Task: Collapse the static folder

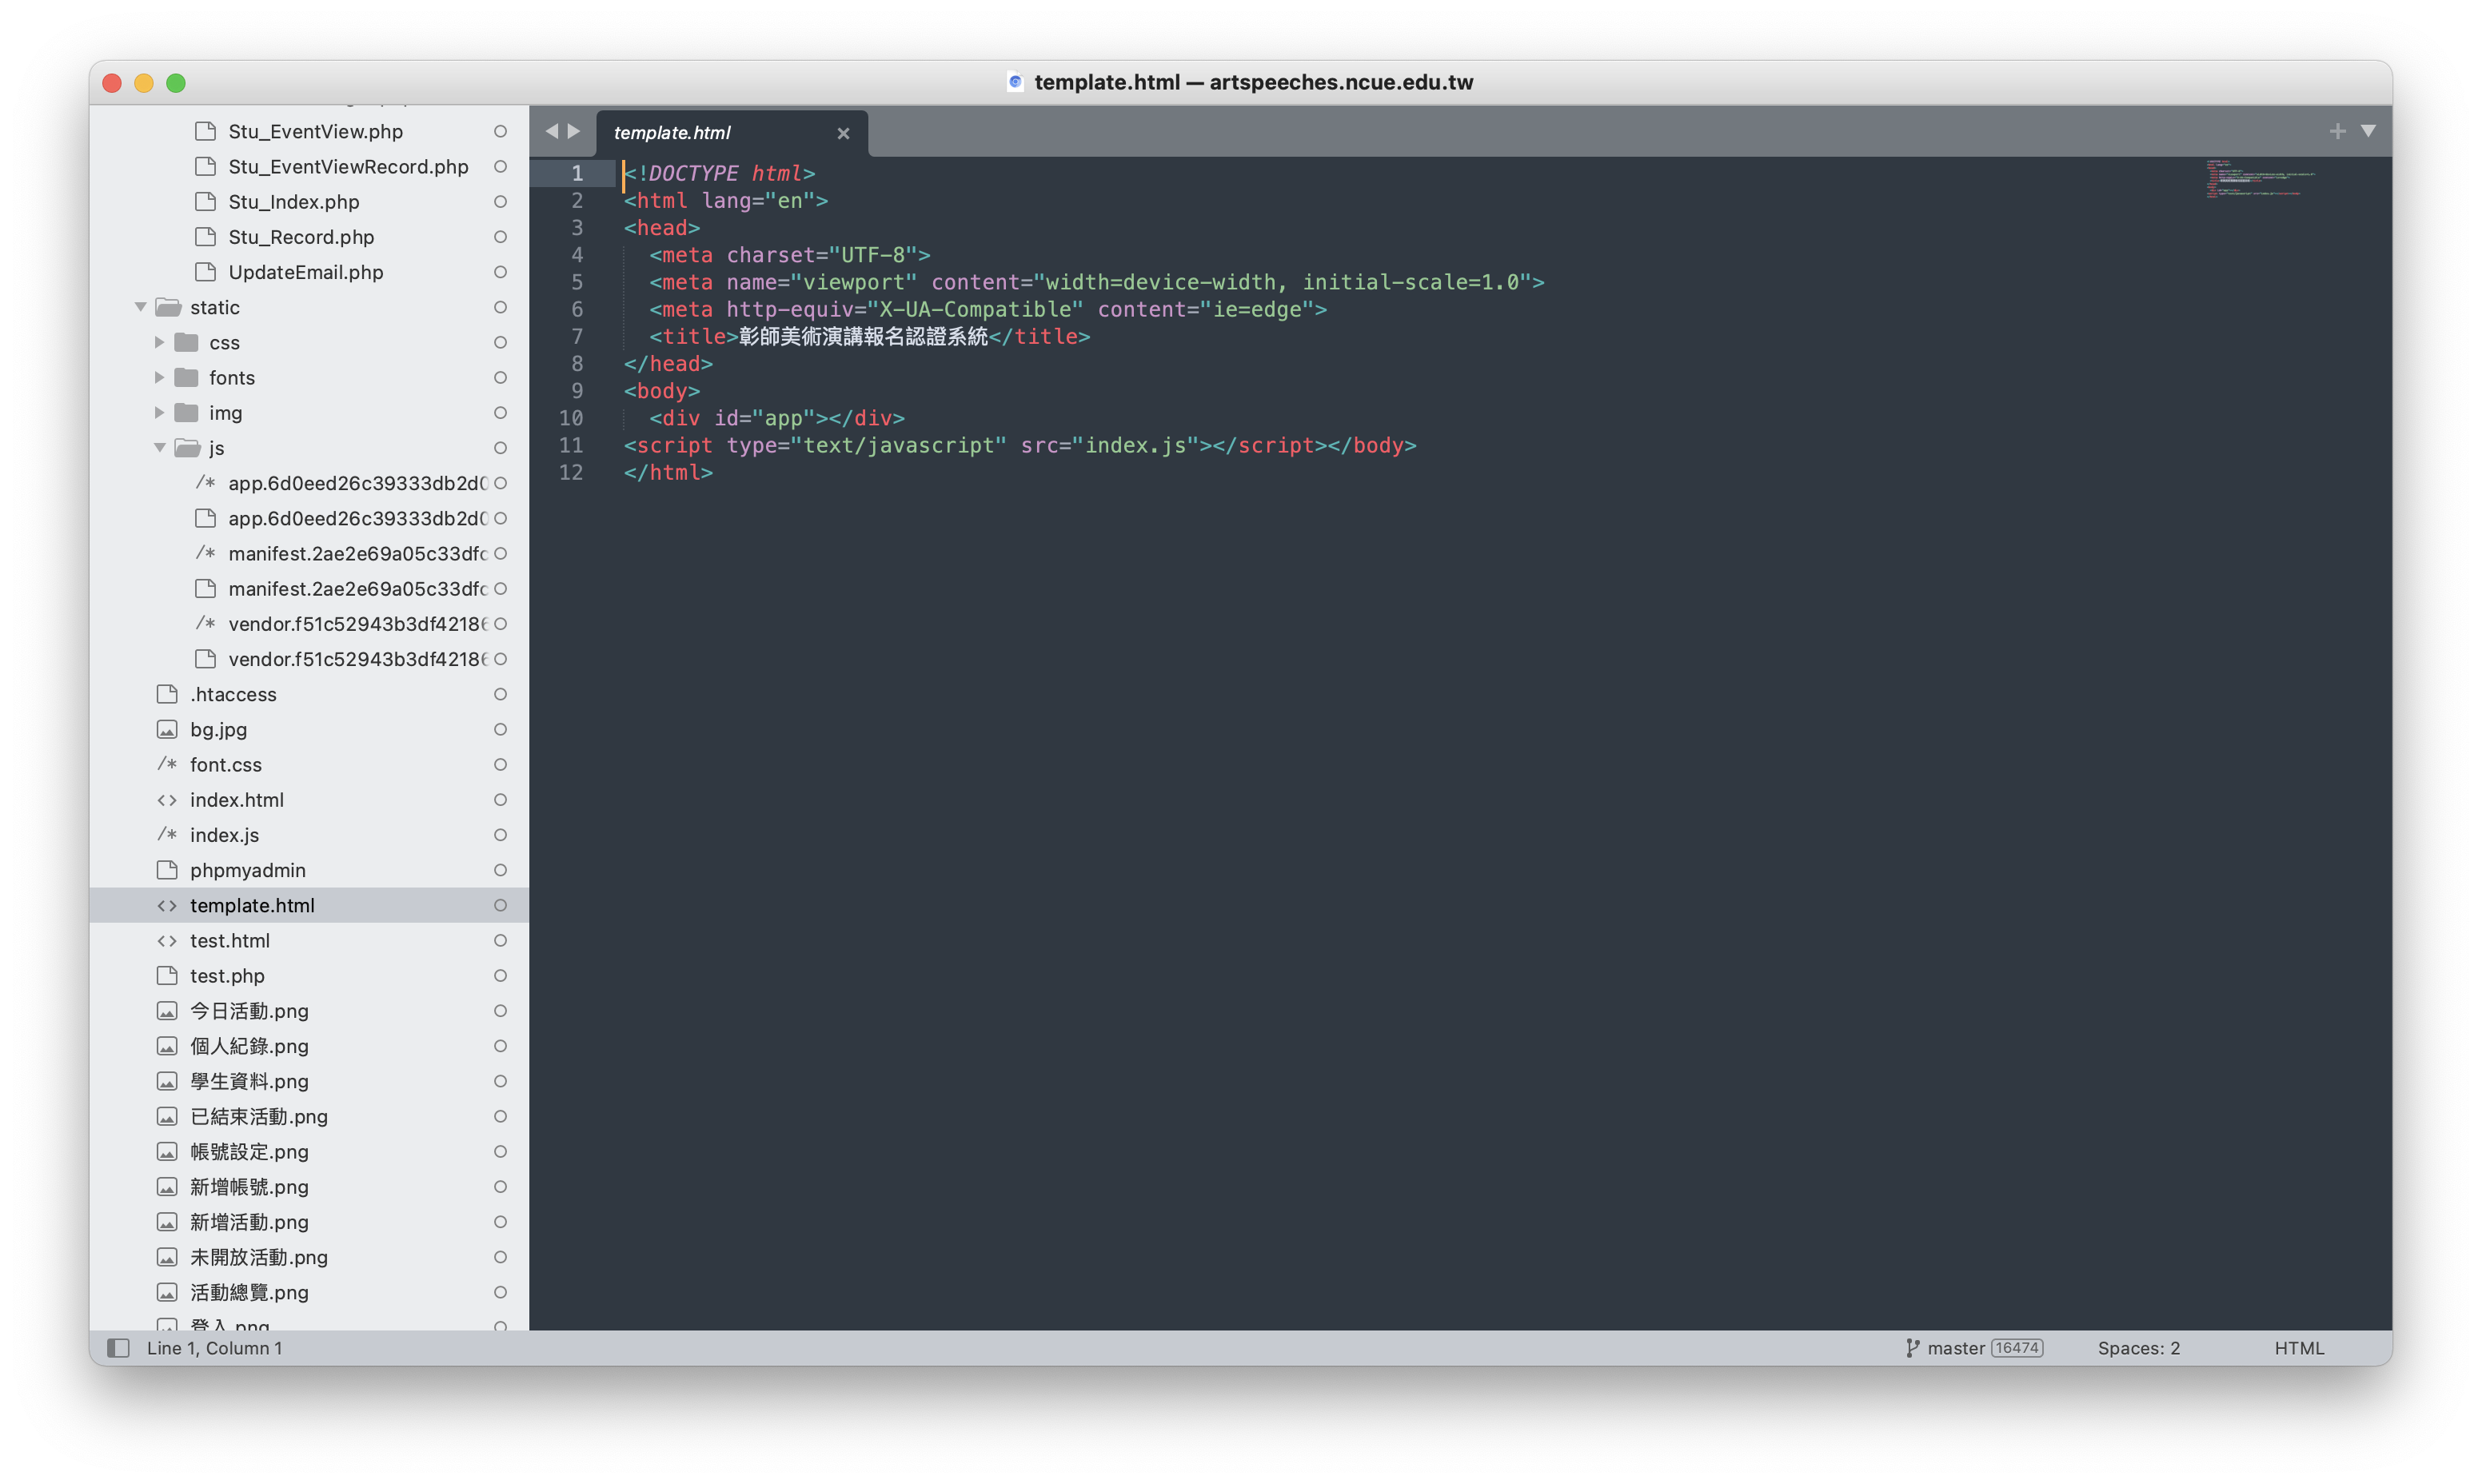Action: [x=141, y=307]
